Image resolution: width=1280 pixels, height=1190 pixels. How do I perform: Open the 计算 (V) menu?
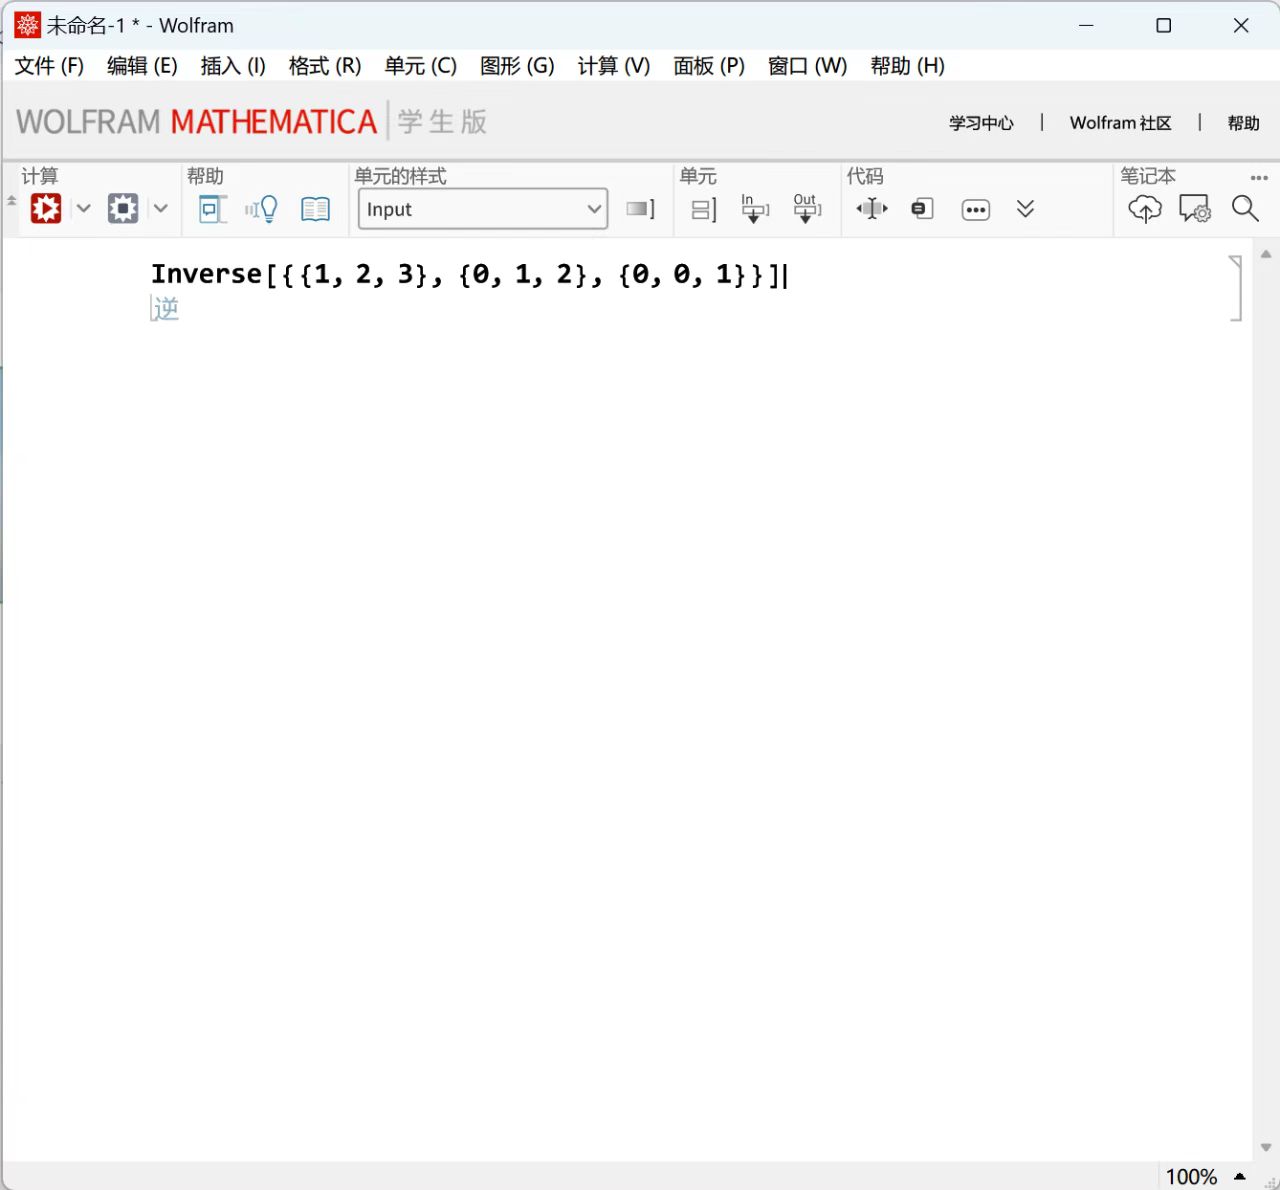(613, 66)
